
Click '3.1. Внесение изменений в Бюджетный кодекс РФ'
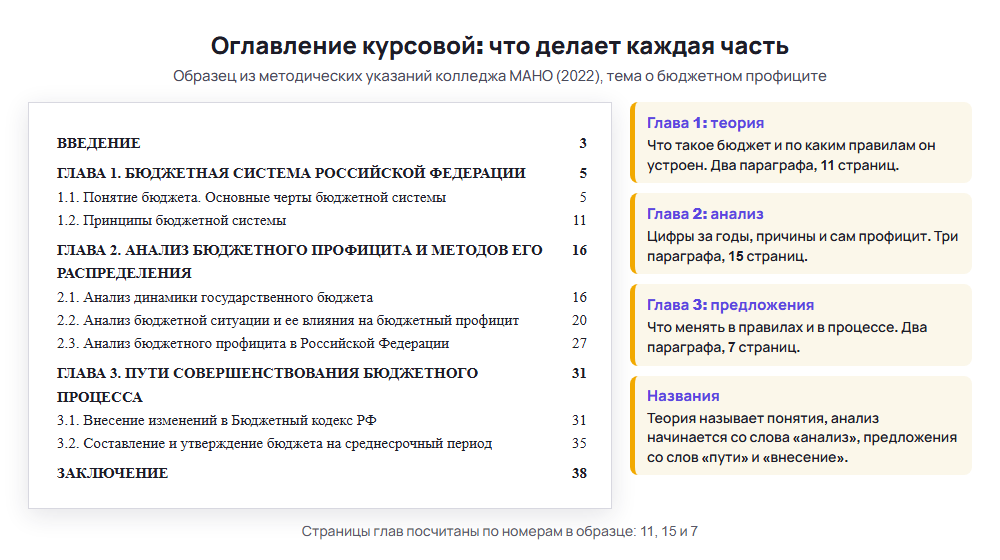coord(216,420)
